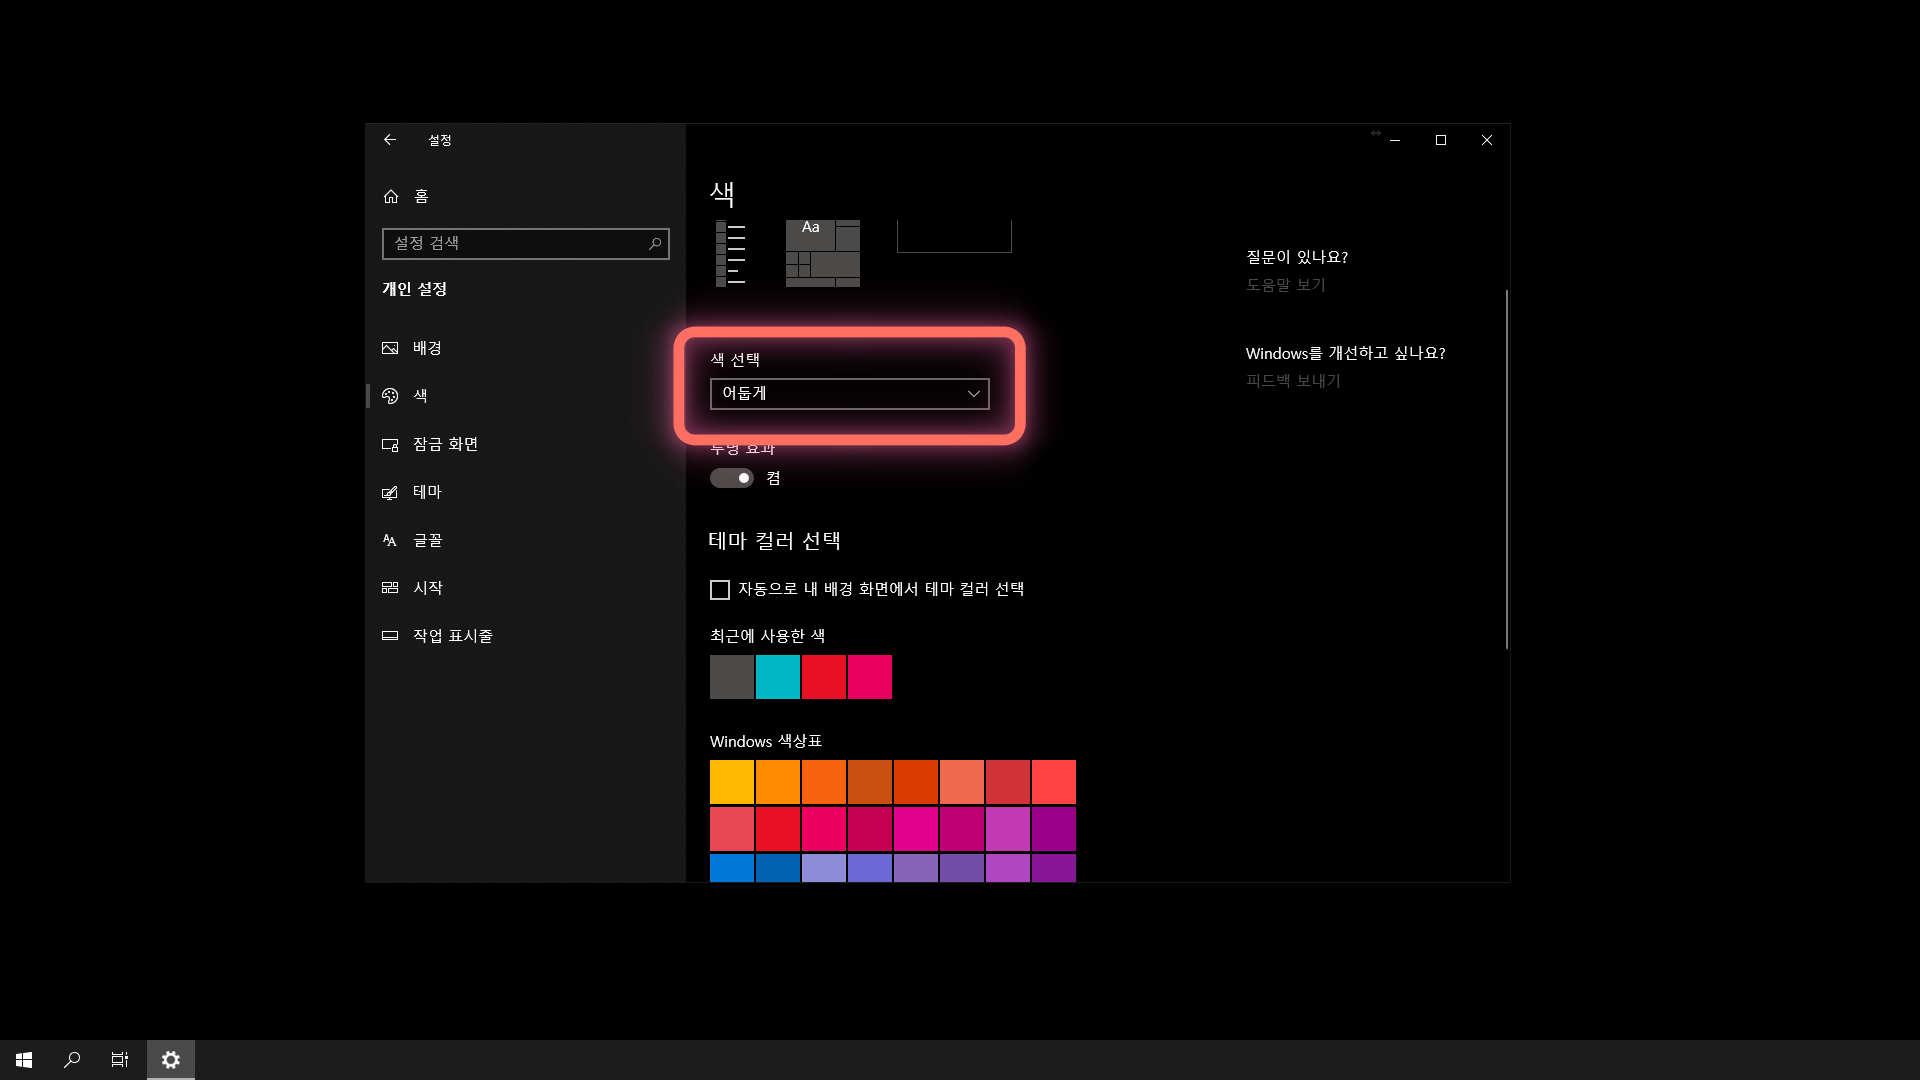Open 작업 표시줄 taskbar settings
Screen dimensions: 1920x1080
[452, 636]
